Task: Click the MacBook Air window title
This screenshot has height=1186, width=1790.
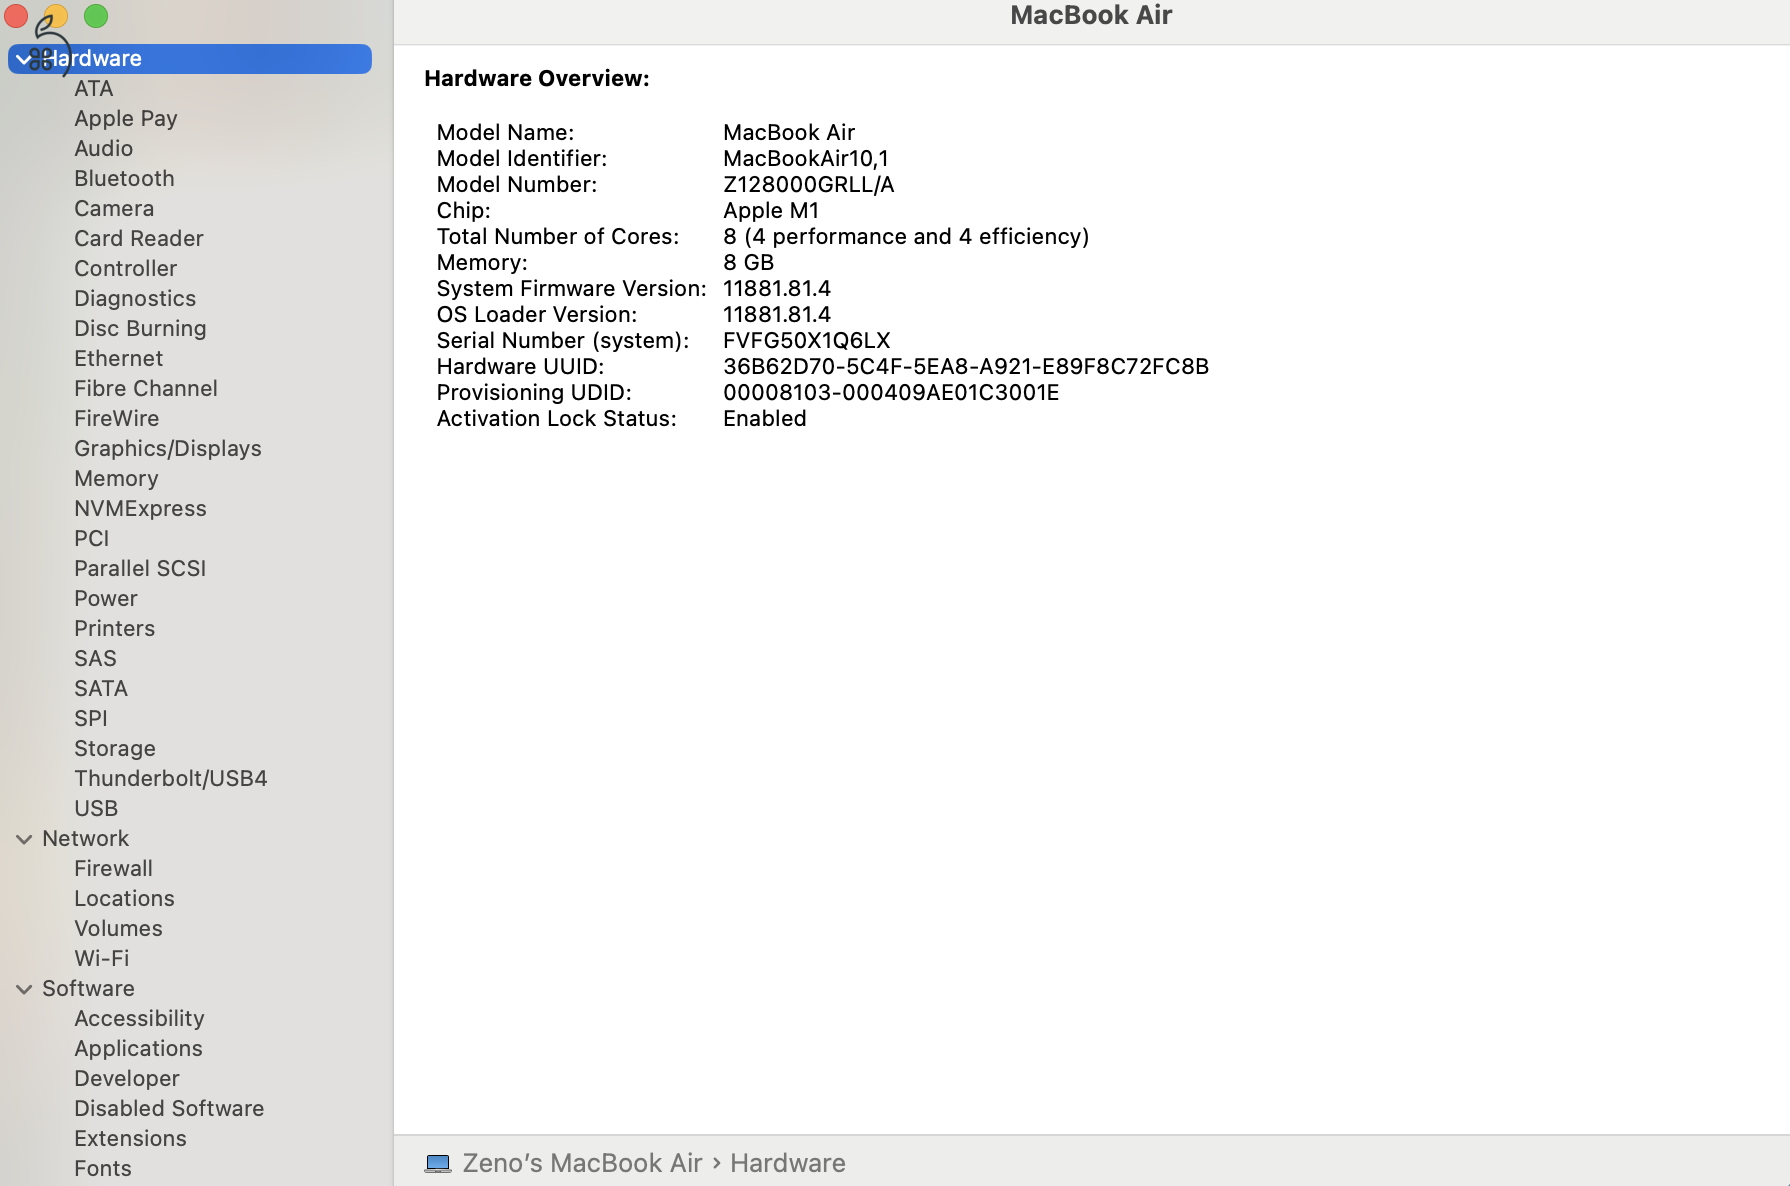Action: click(x=1091, y=16)
